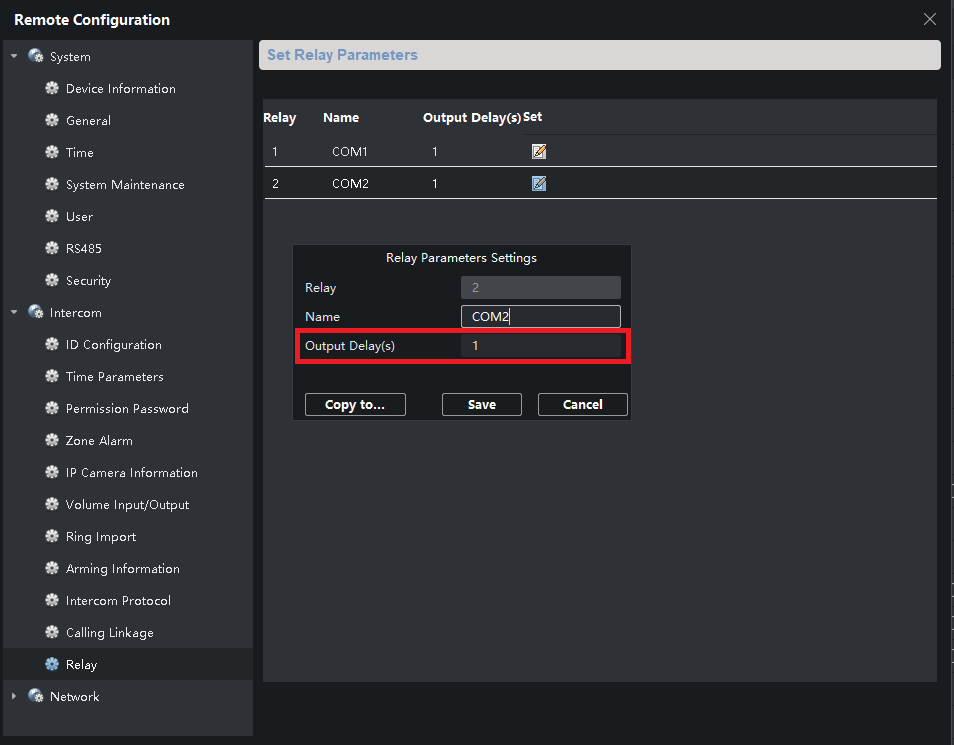
Task: Open the Time Parameters page
Action: point(114,377)
